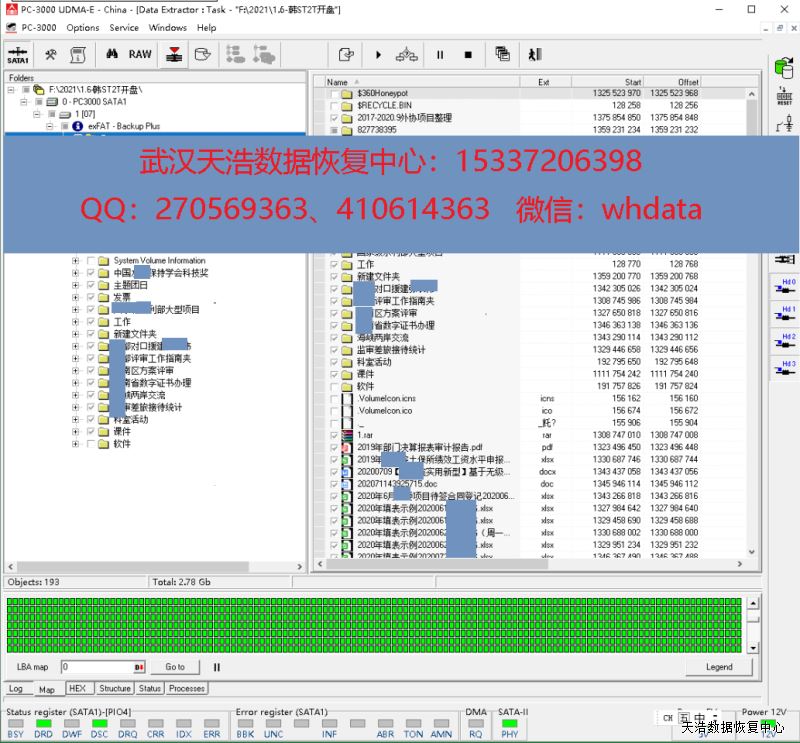800x743 pixels.
Task: Click the LBA map input field
Action: tap(97, 667)
